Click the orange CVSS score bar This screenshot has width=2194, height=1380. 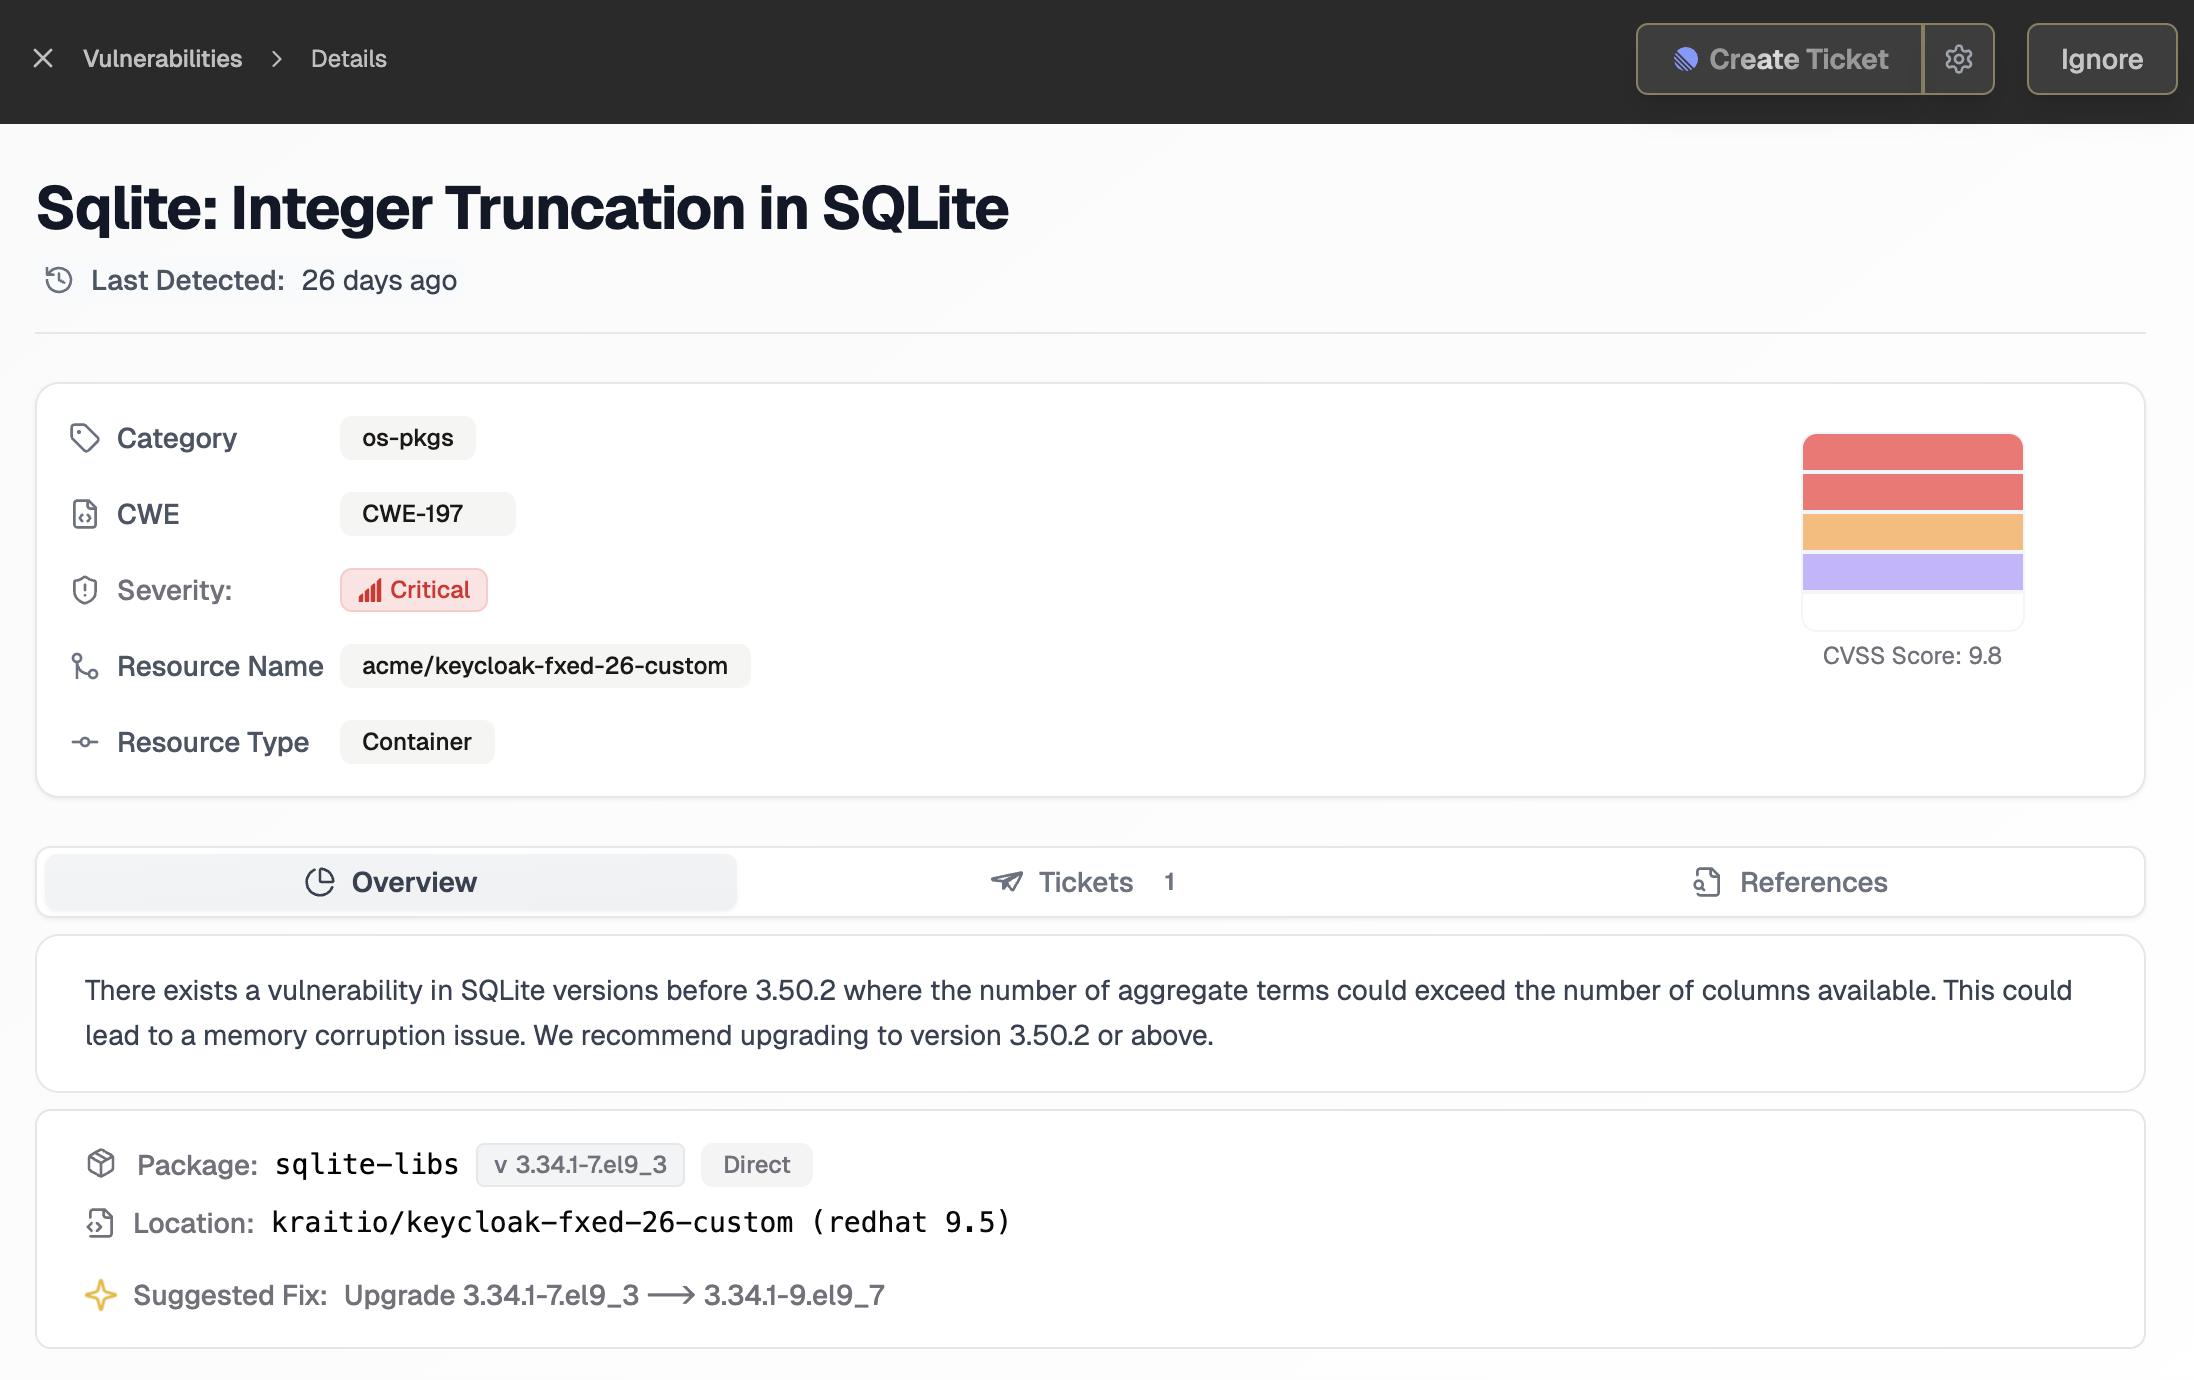(x=1912, y=532)
